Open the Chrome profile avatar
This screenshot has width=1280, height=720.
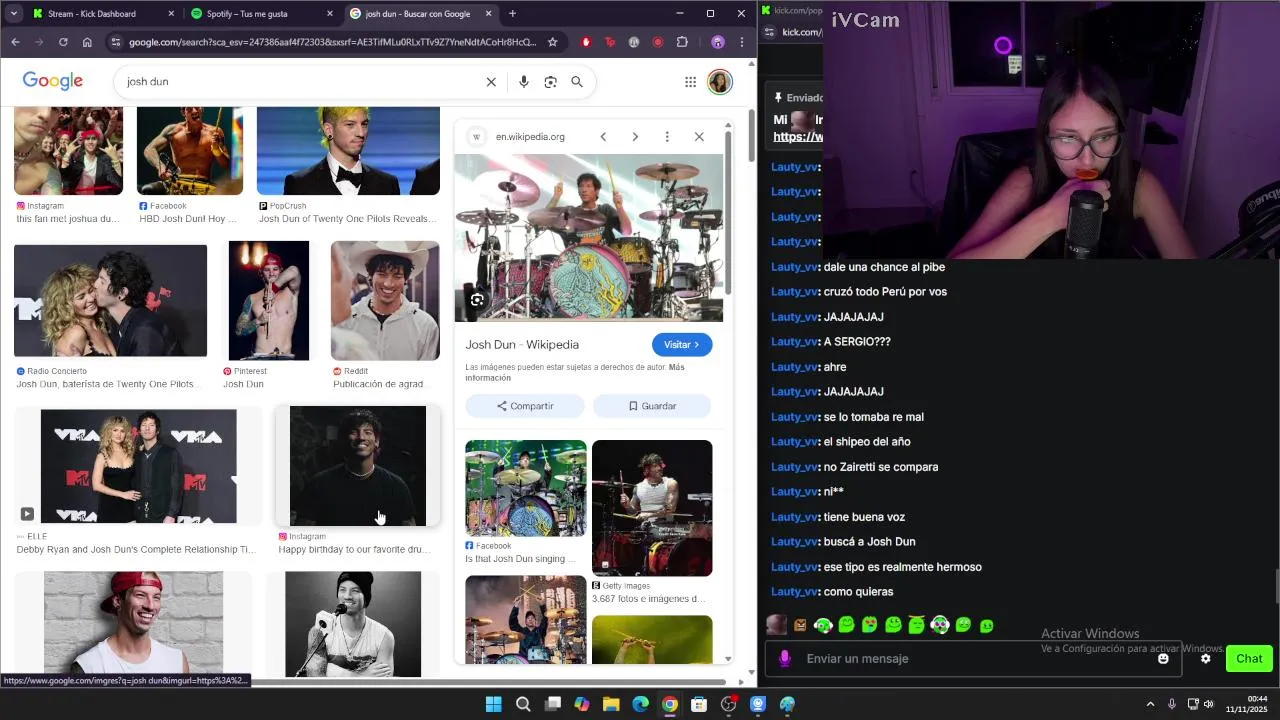717,42
